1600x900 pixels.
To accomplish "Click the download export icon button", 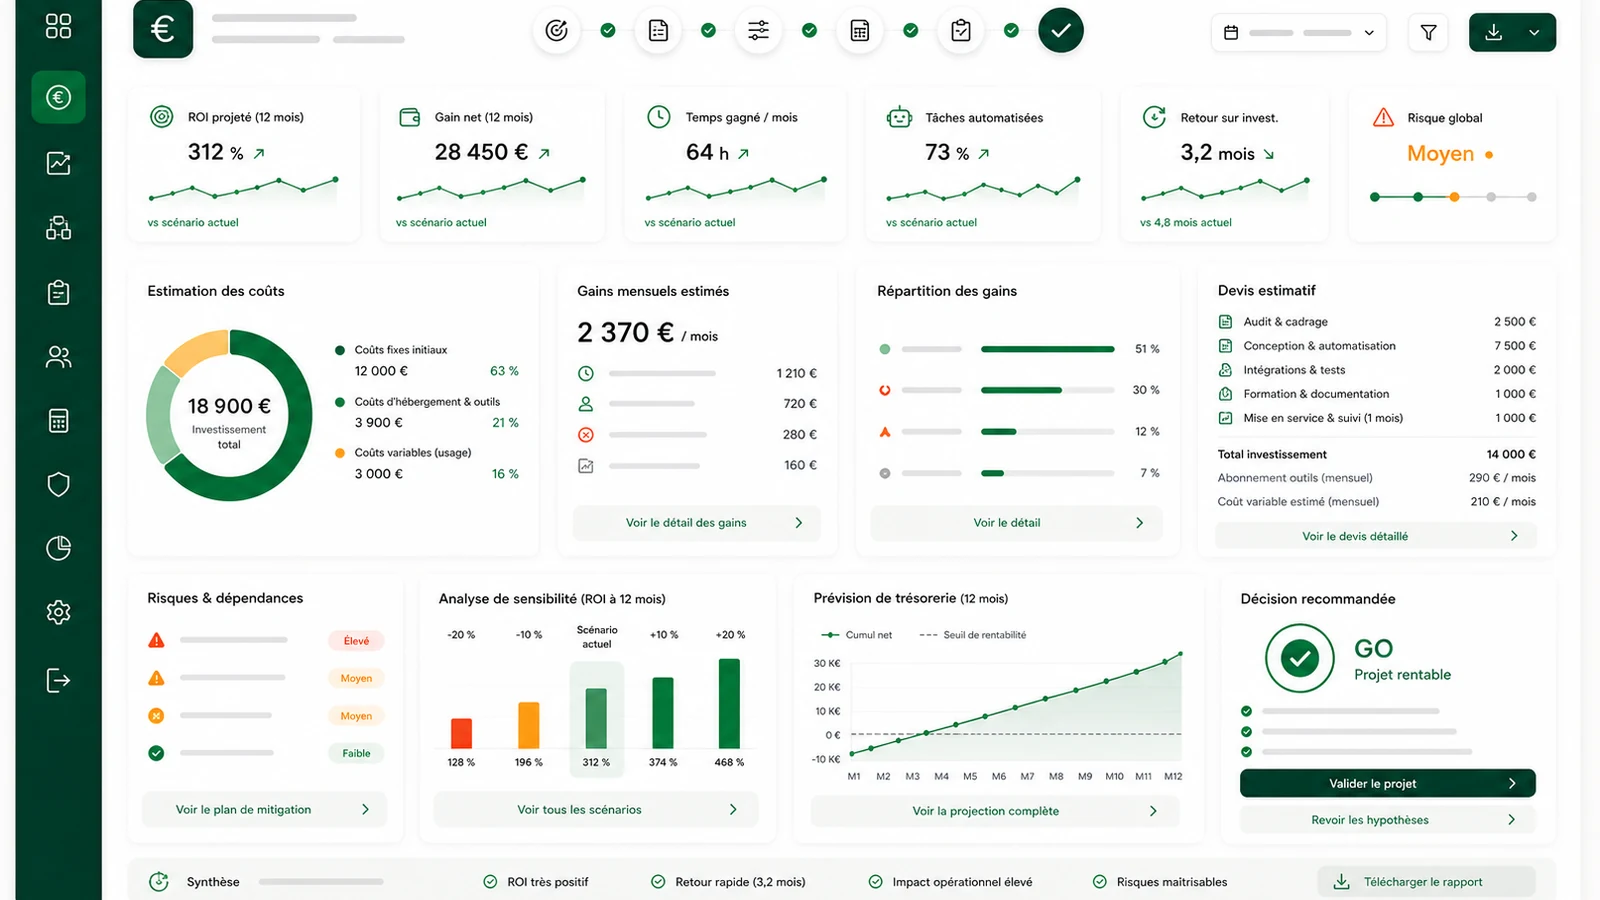I will [x=1494, y=33].
